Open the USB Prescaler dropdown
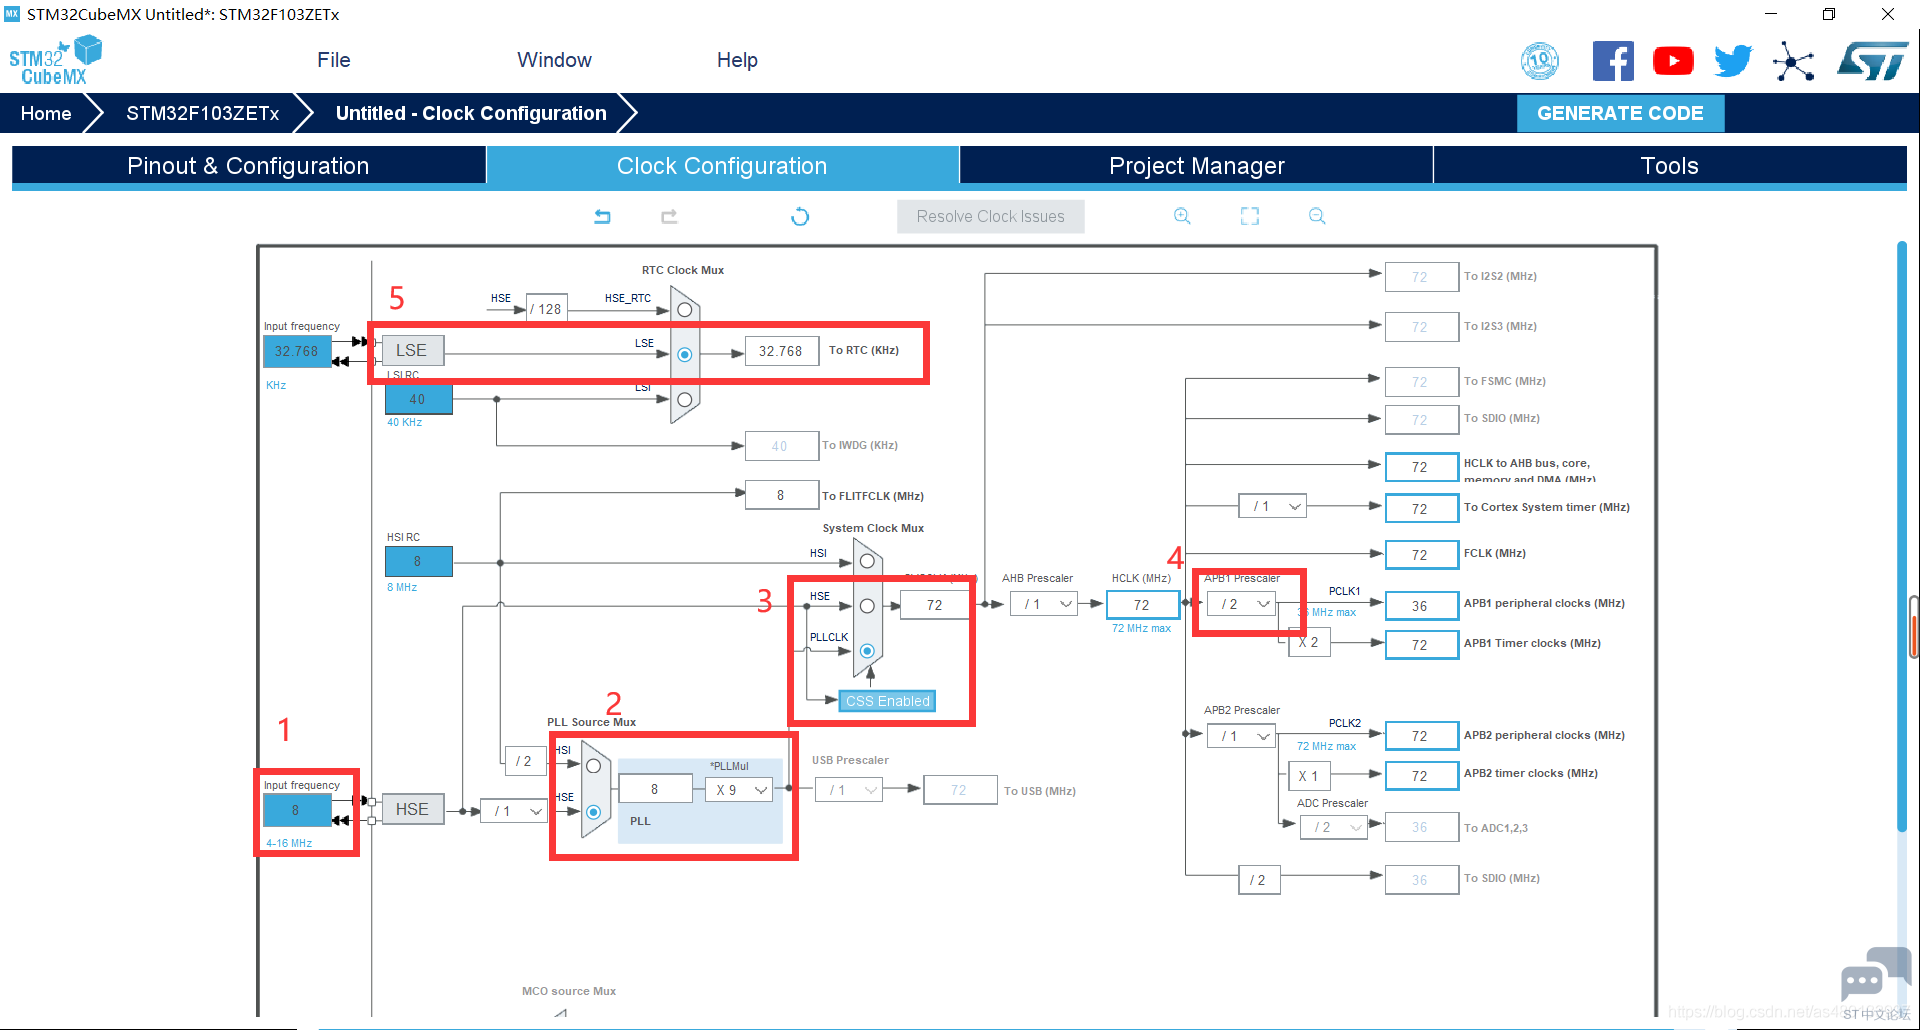1920x1030 pixels. pos(849,790)
